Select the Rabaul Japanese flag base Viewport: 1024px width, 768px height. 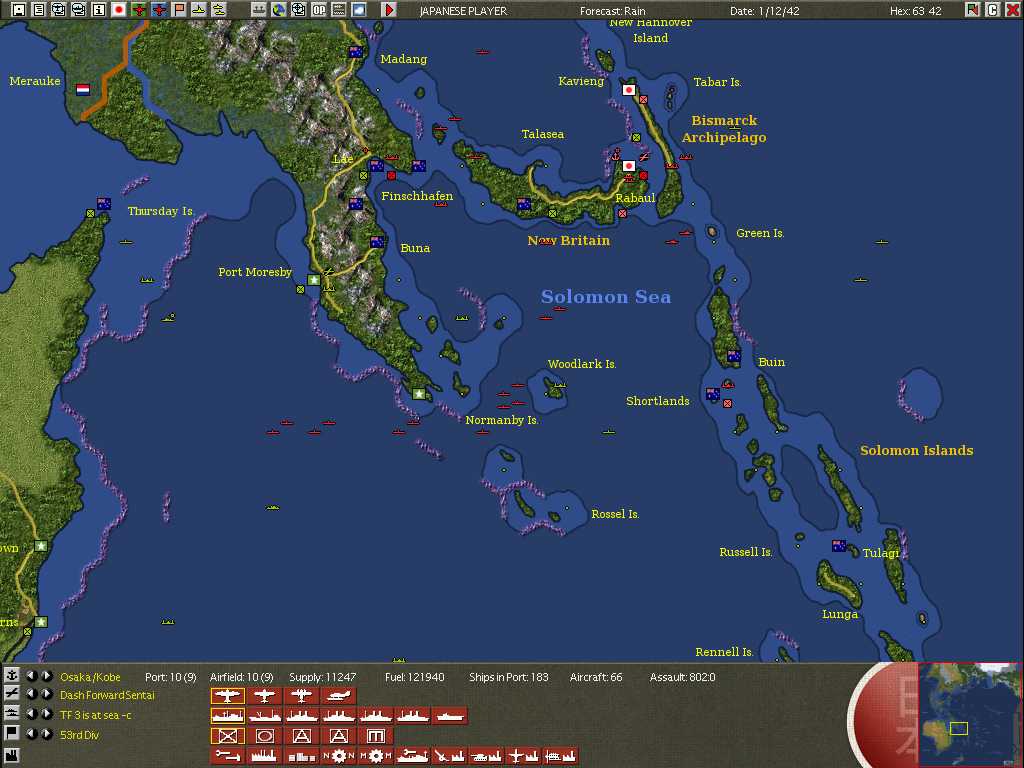(x=629, y=166)
